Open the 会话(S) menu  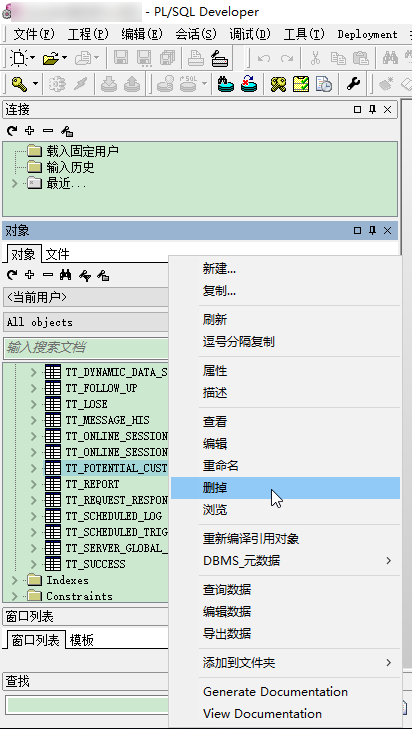click(x=196, y=34)
